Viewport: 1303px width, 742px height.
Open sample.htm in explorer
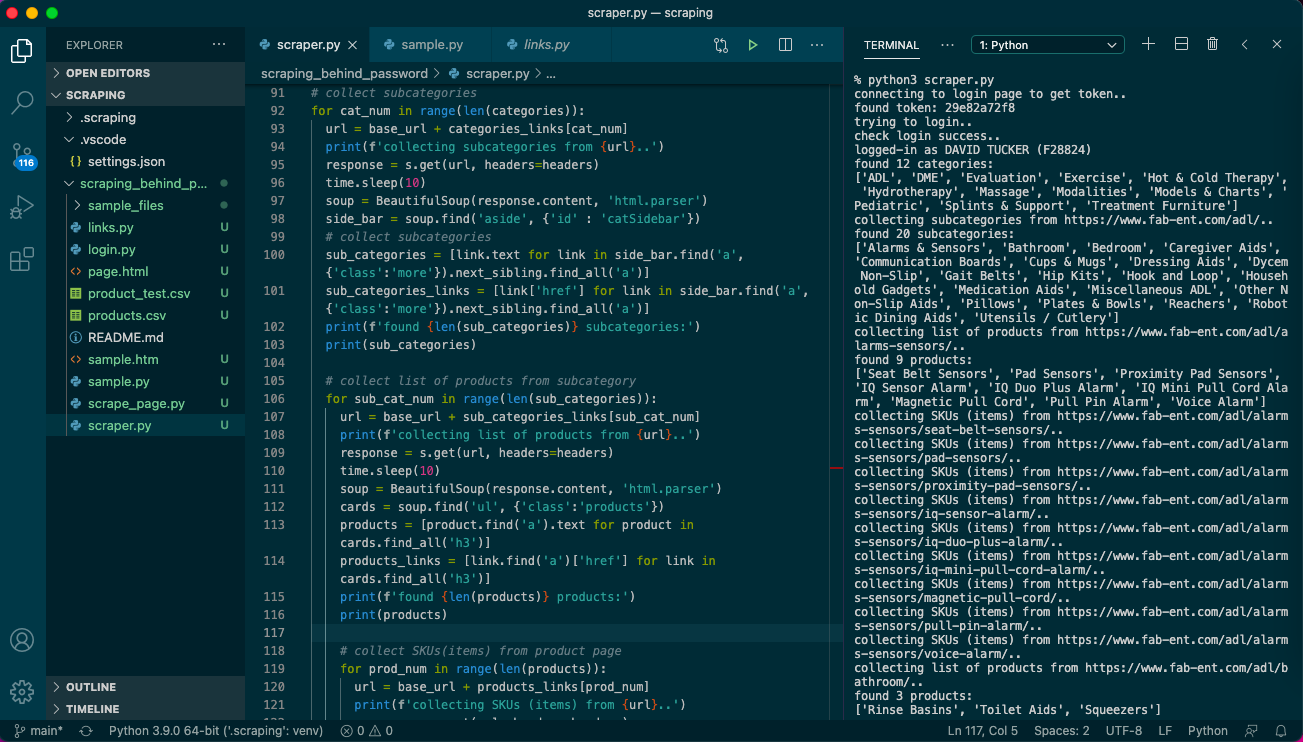145,359
